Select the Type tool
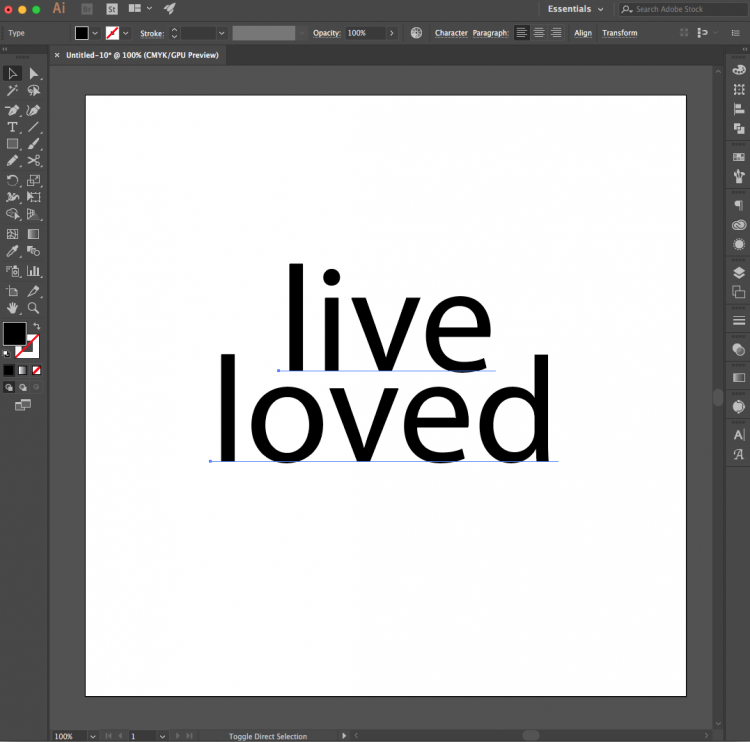The height and width of the screenshot is (742, 750). 12,127
